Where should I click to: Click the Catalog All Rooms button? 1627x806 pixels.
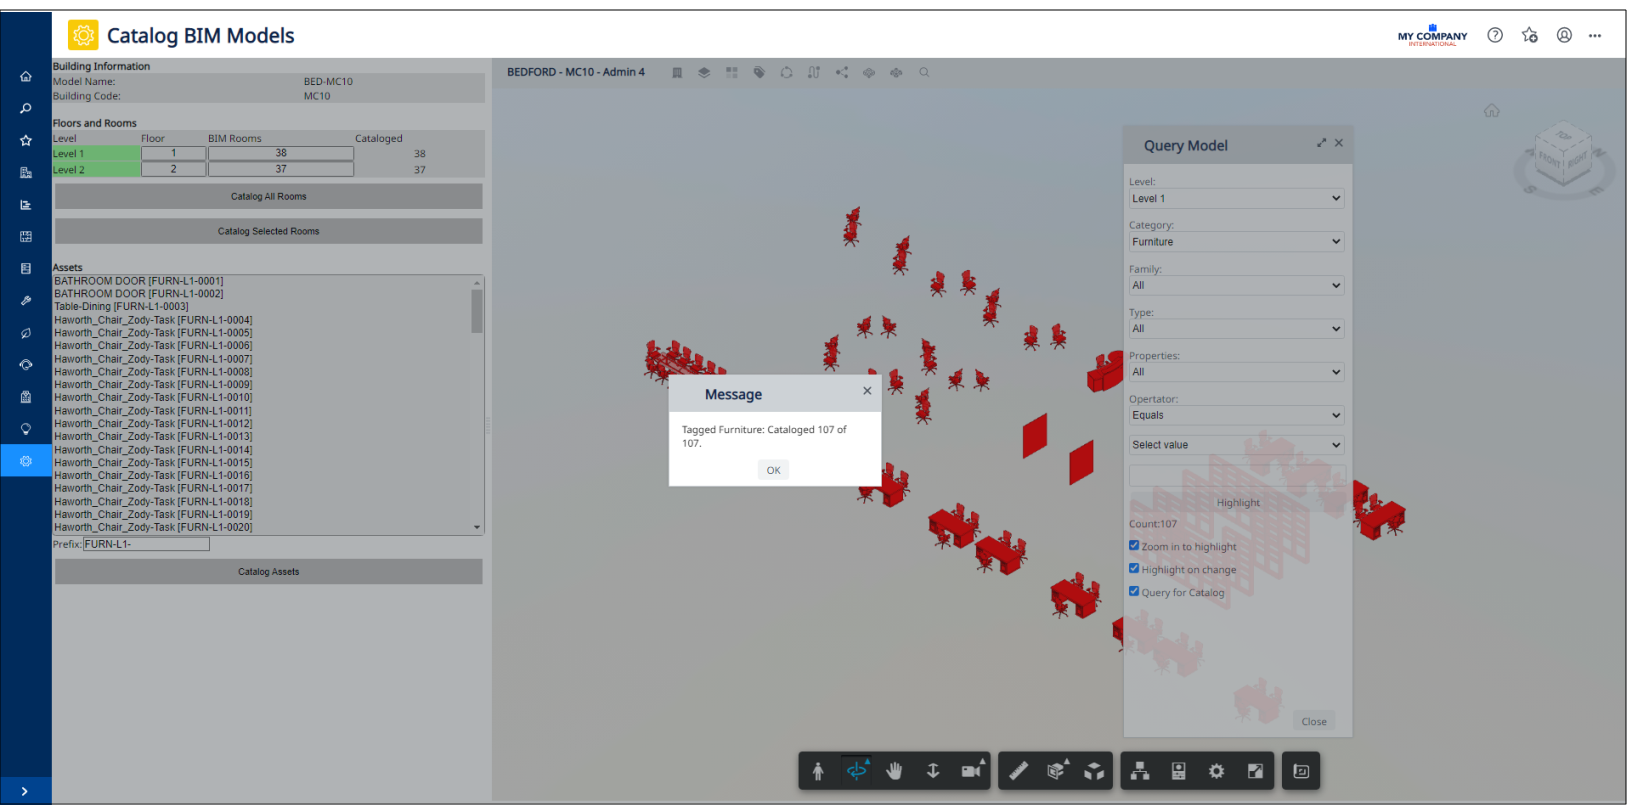pos(268,197)
